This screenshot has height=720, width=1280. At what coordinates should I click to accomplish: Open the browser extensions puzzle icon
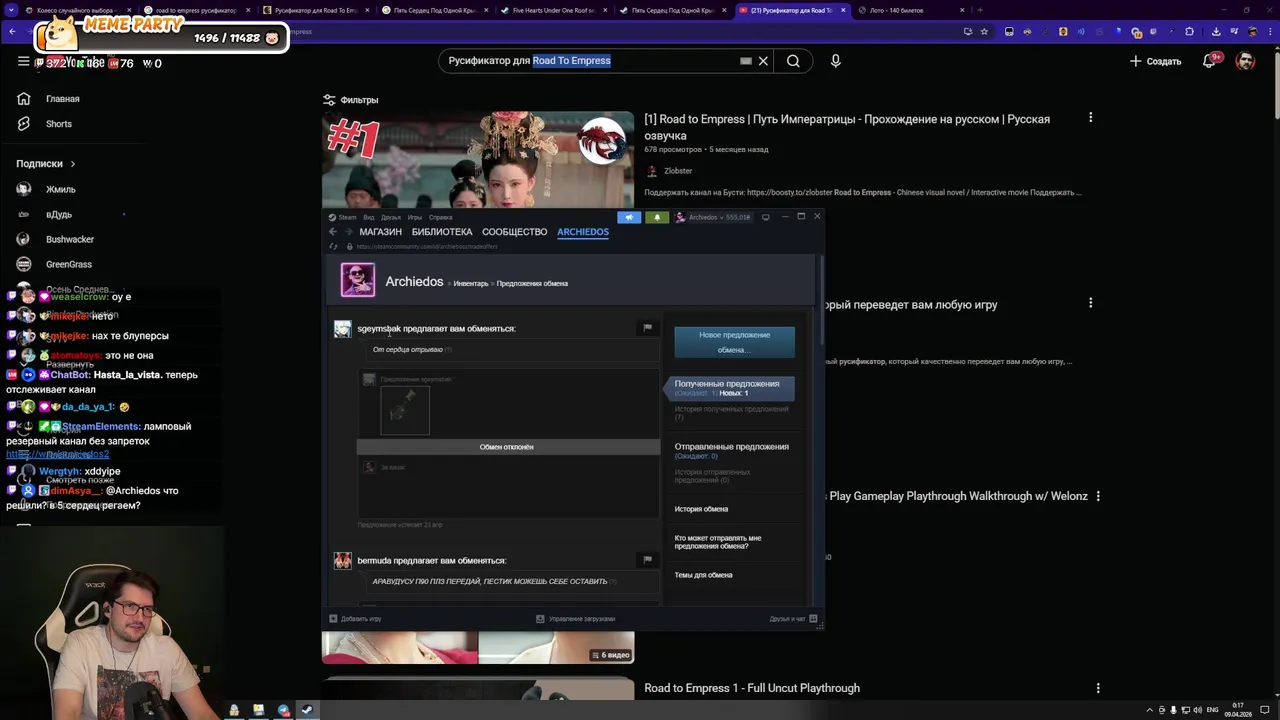[1189, 32]
